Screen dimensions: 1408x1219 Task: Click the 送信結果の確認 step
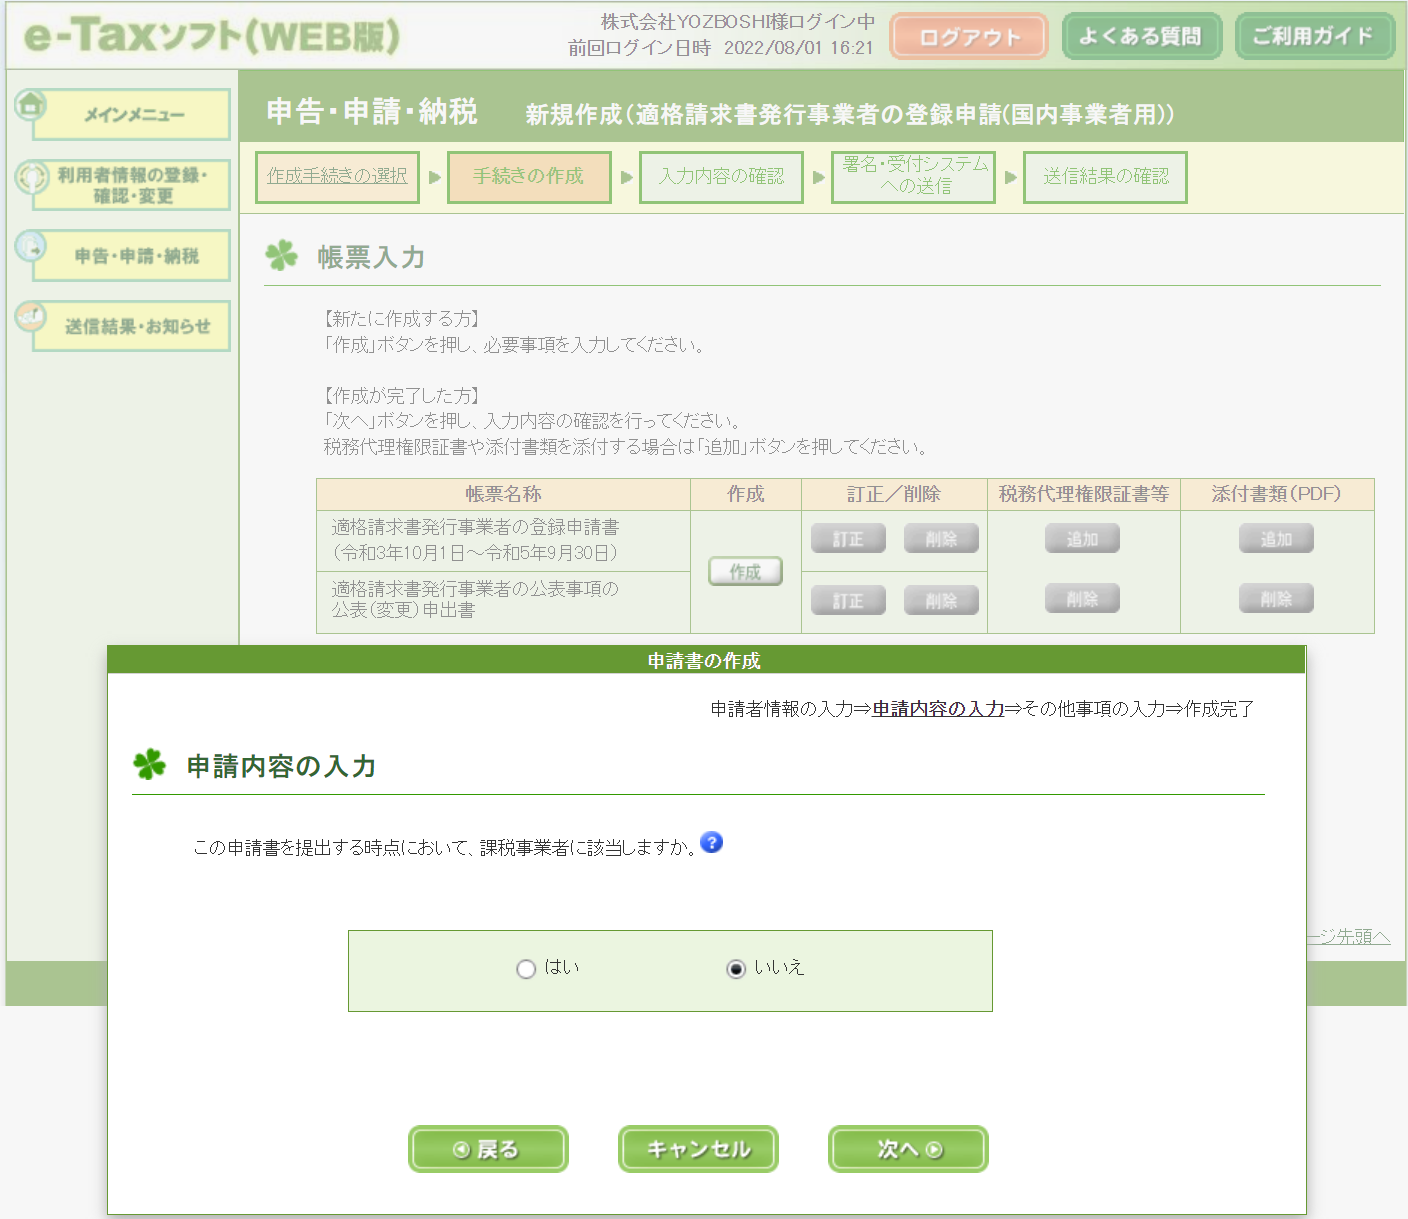pos(1105,176)
